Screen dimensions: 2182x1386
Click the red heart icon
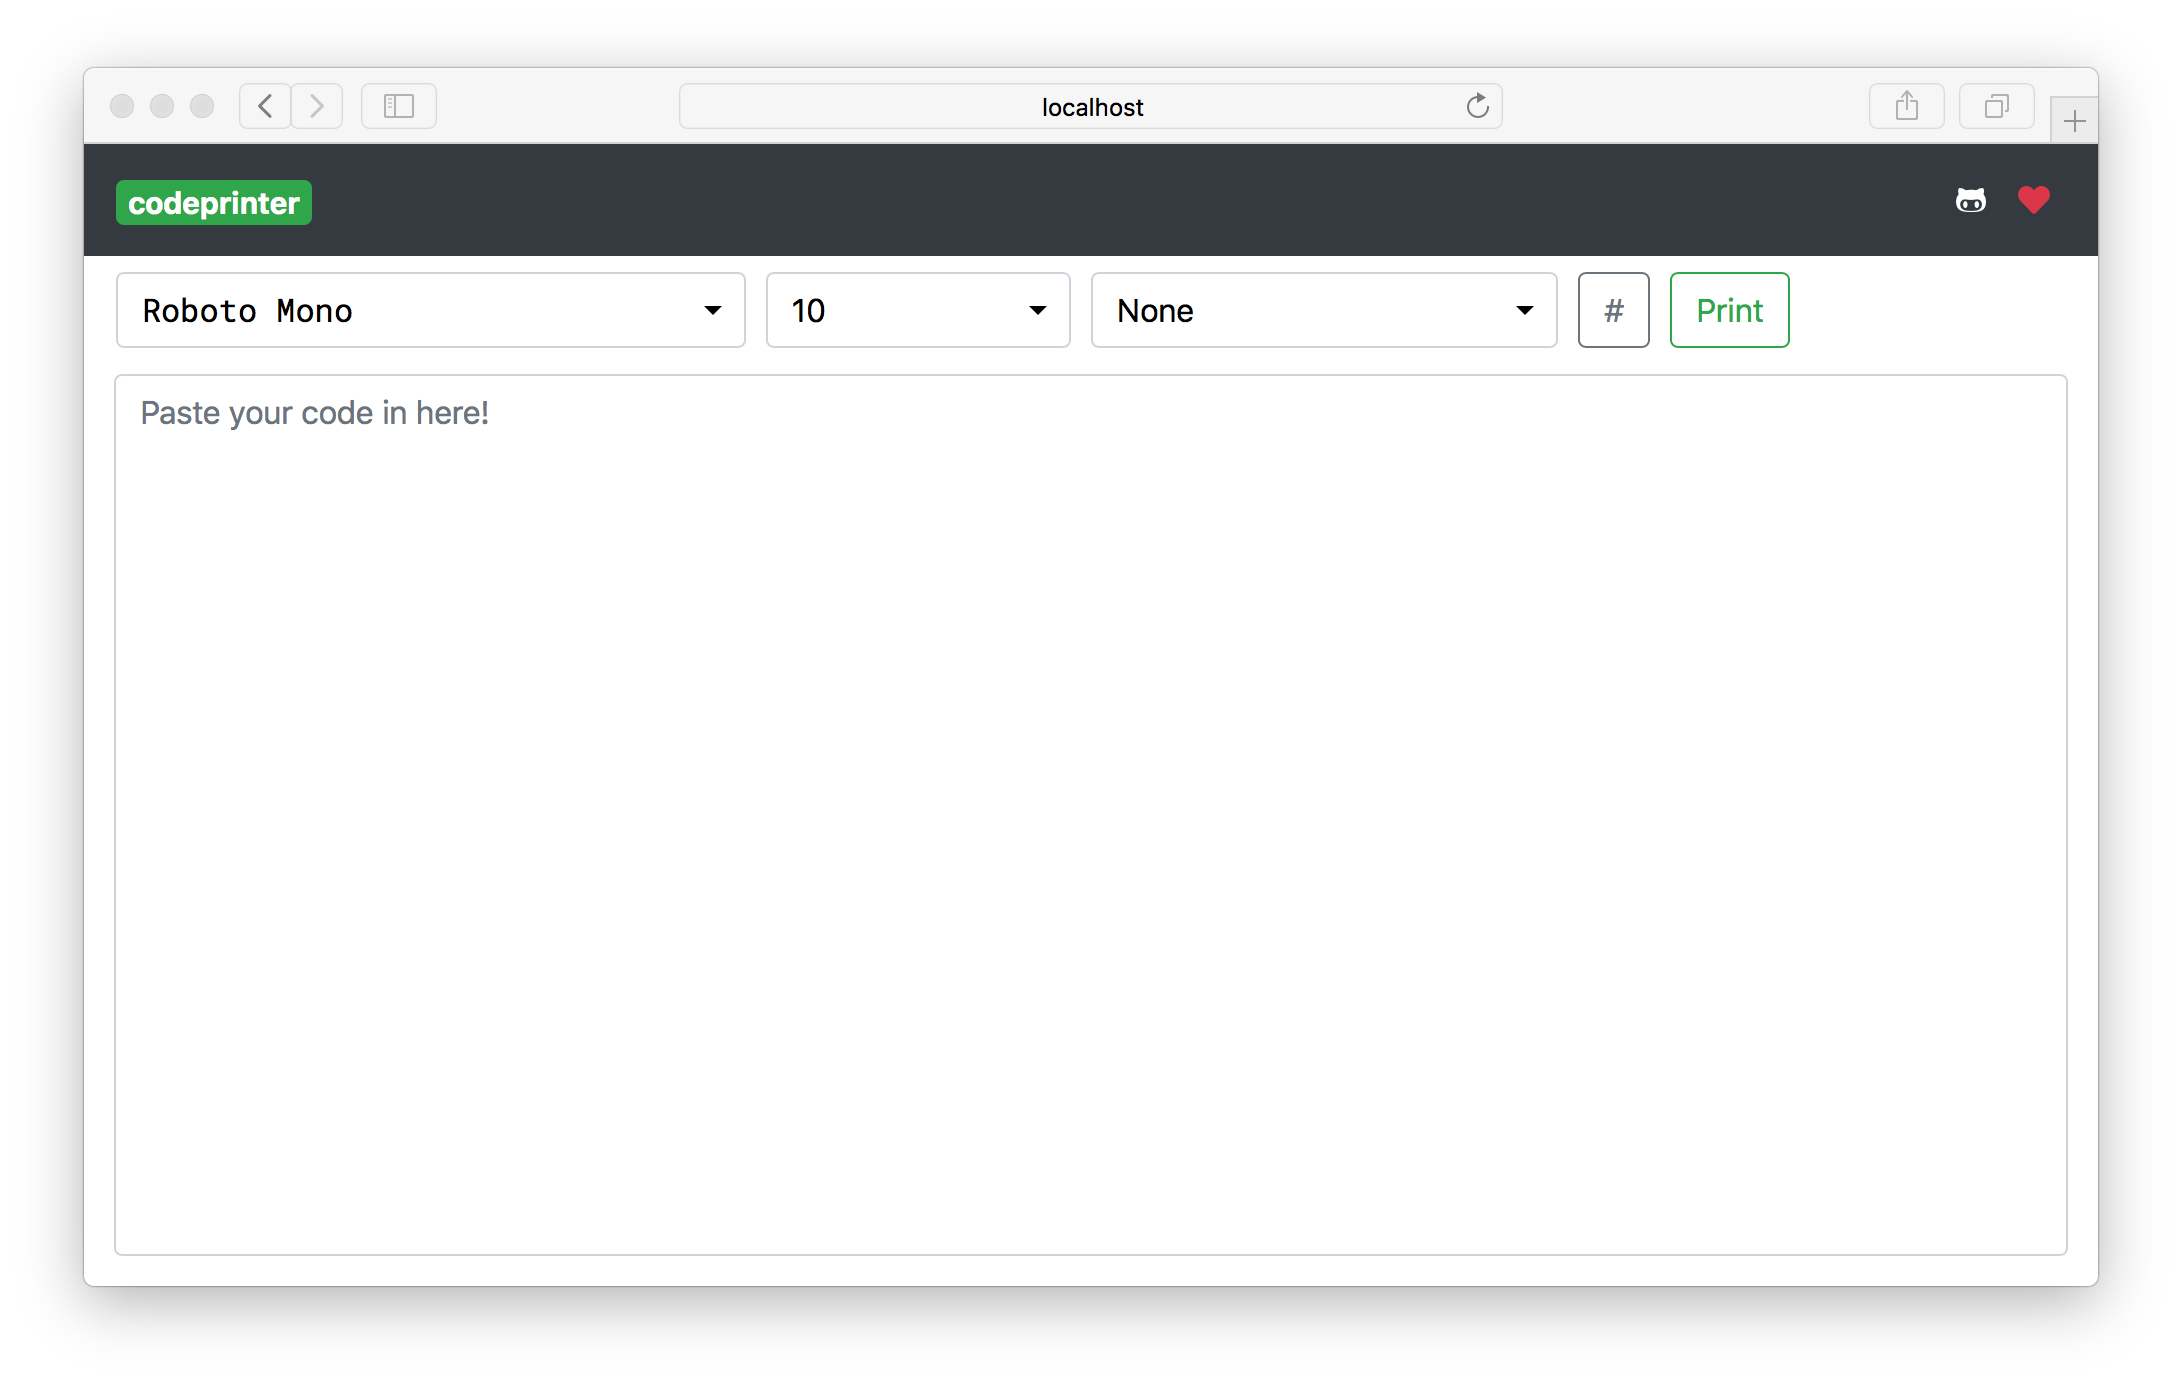2033,201
